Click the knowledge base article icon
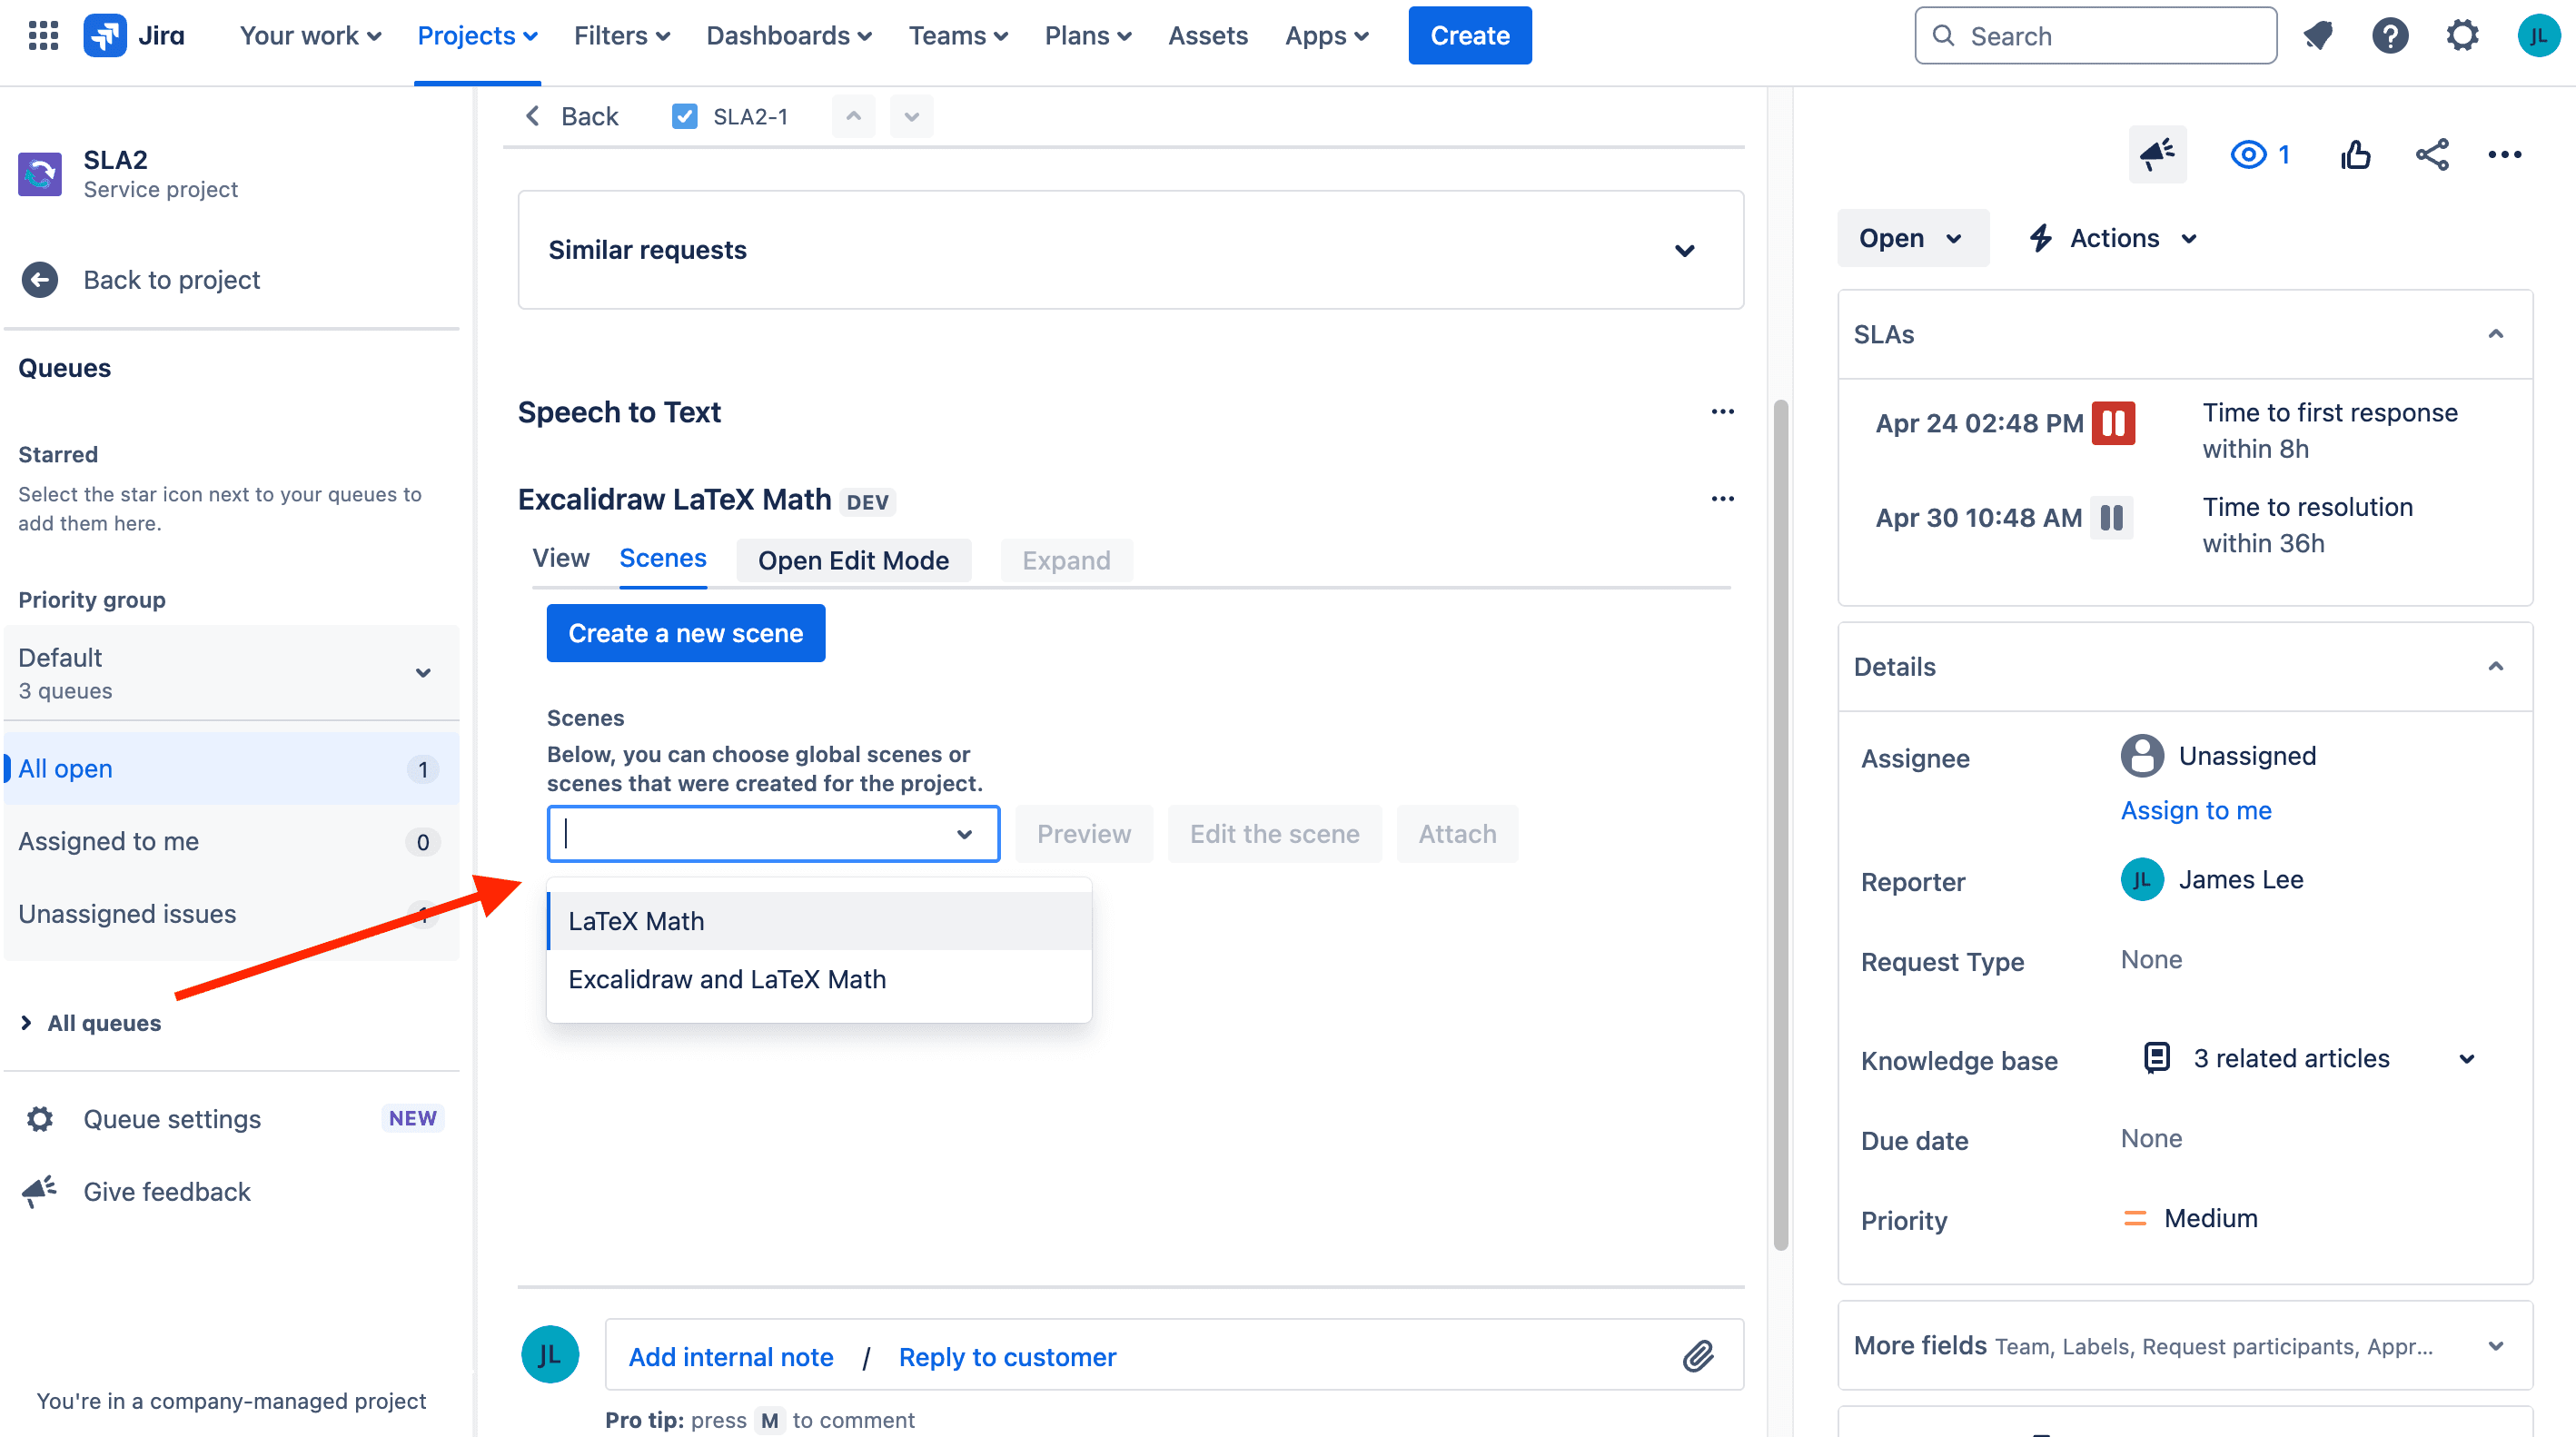The height and width of the screenshot is (1437, 2576). click(2157, 1058)
